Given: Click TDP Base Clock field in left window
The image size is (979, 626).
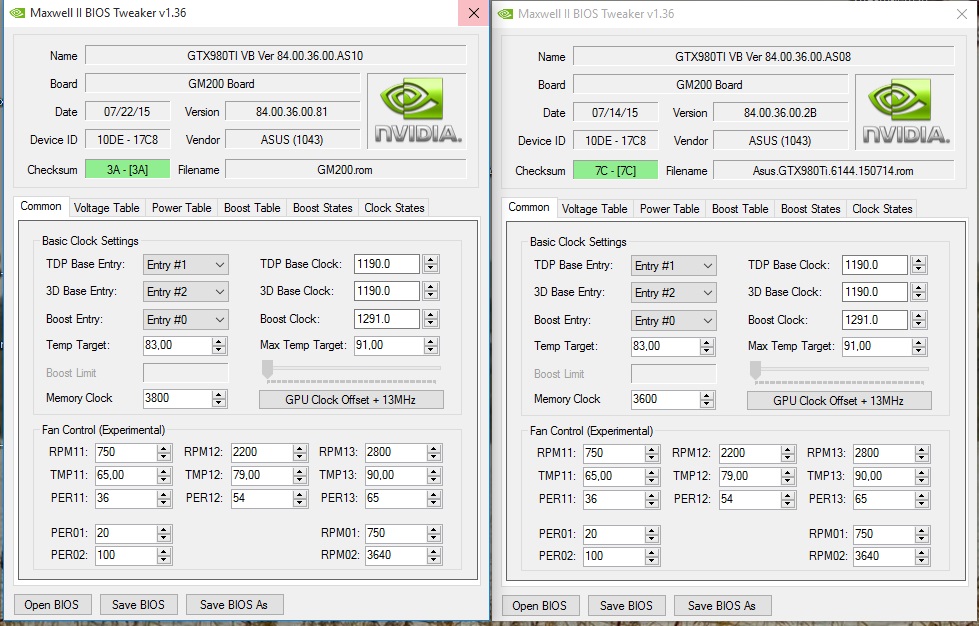Looking at the screenshot, I should click(x=386, y=264).
